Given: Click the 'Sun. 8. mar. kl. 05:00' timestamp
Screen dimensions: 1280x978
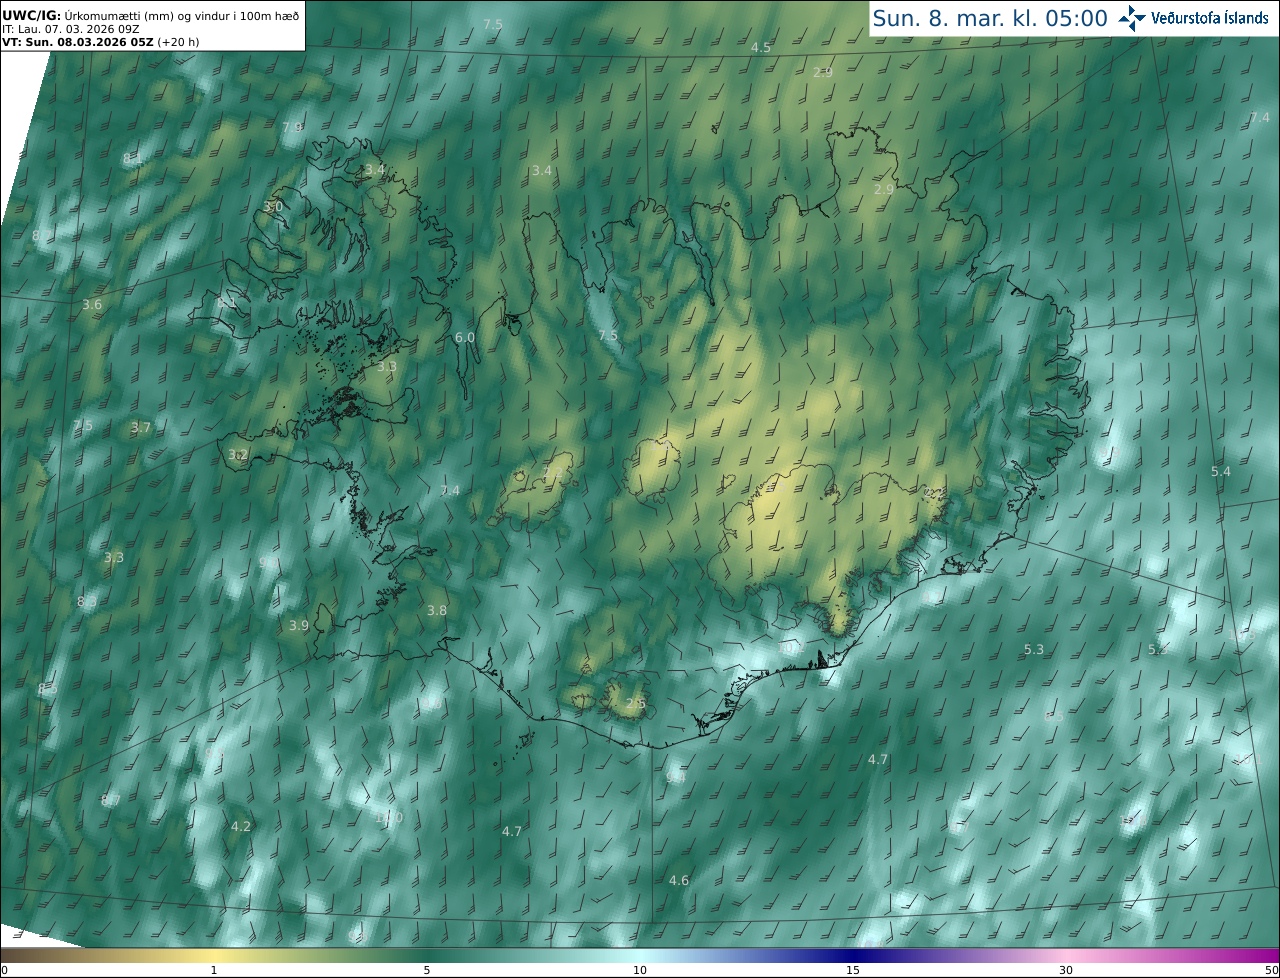Looking at the screenshot, I should pos(990,18).
